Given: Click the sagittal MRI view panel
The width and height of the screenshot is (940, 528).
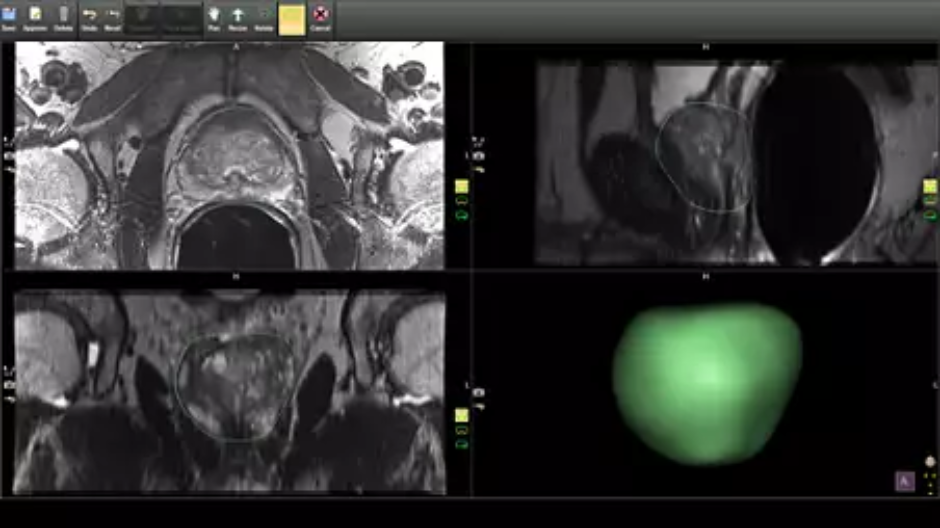Looking at the screenshot, I should point(705,160).
